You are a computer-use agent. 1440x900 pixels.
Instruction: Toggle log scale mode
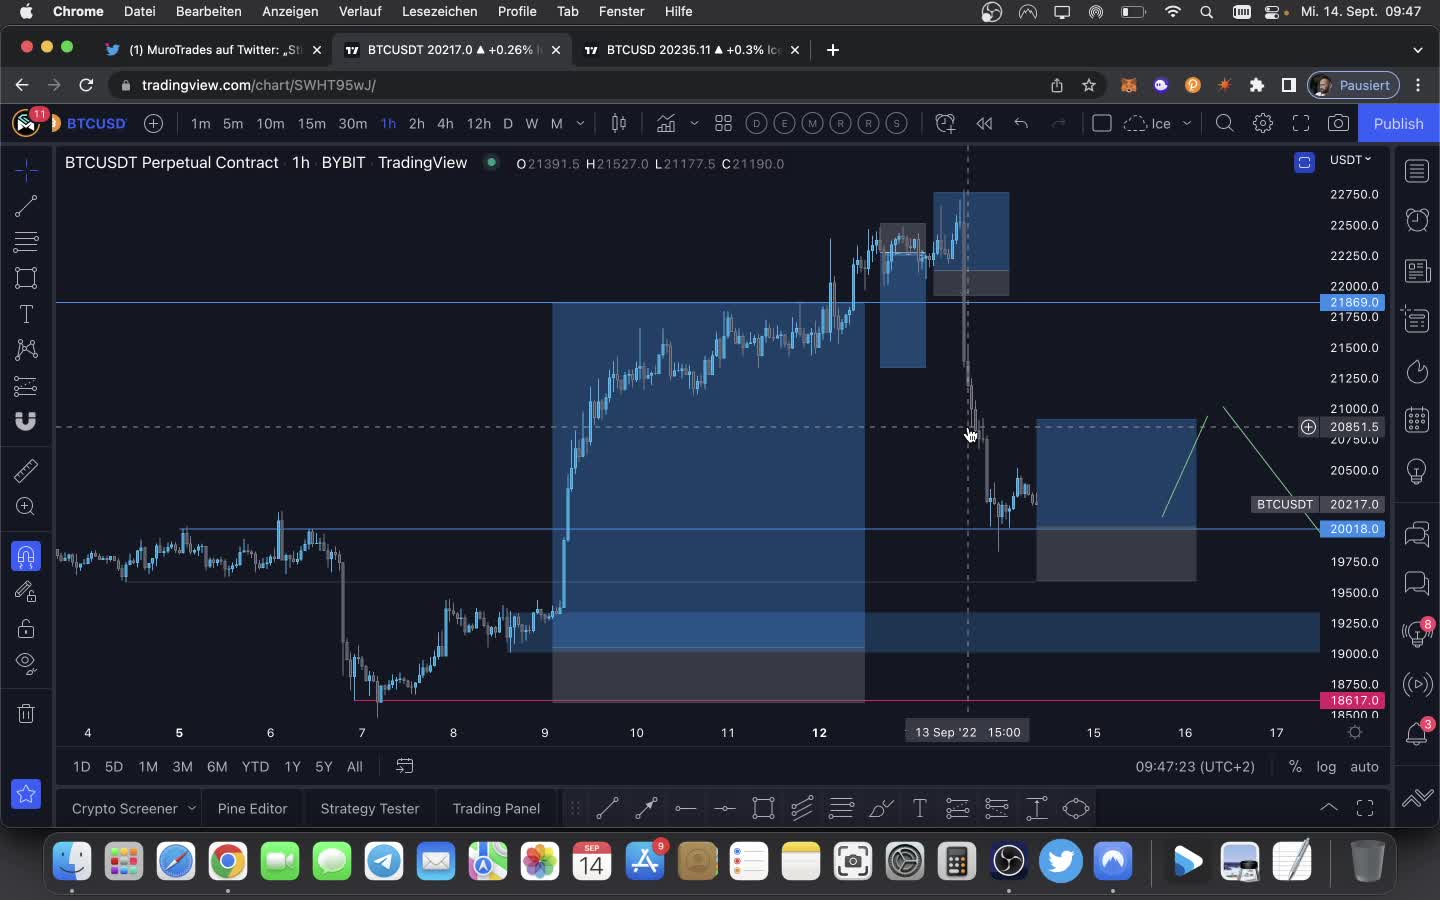(x=1326, y=766)
